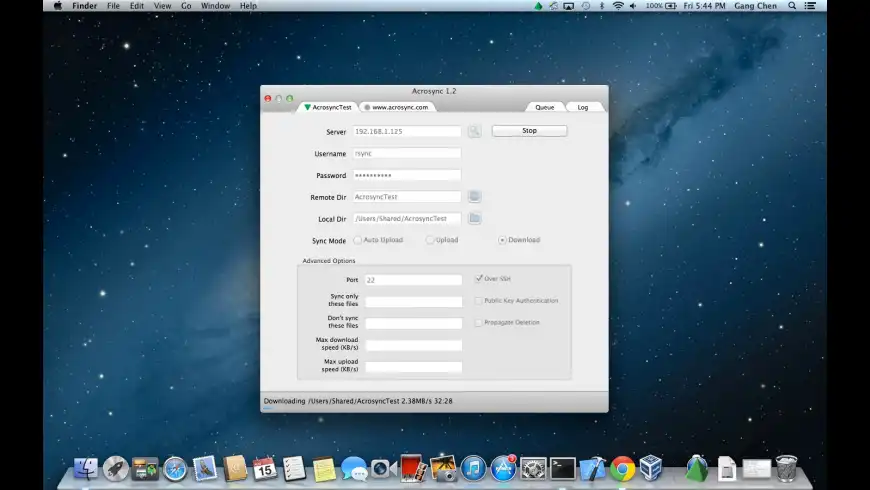Open the Acrosync icon in the Dock
870x490 pixels.
(x=696, y=468)
